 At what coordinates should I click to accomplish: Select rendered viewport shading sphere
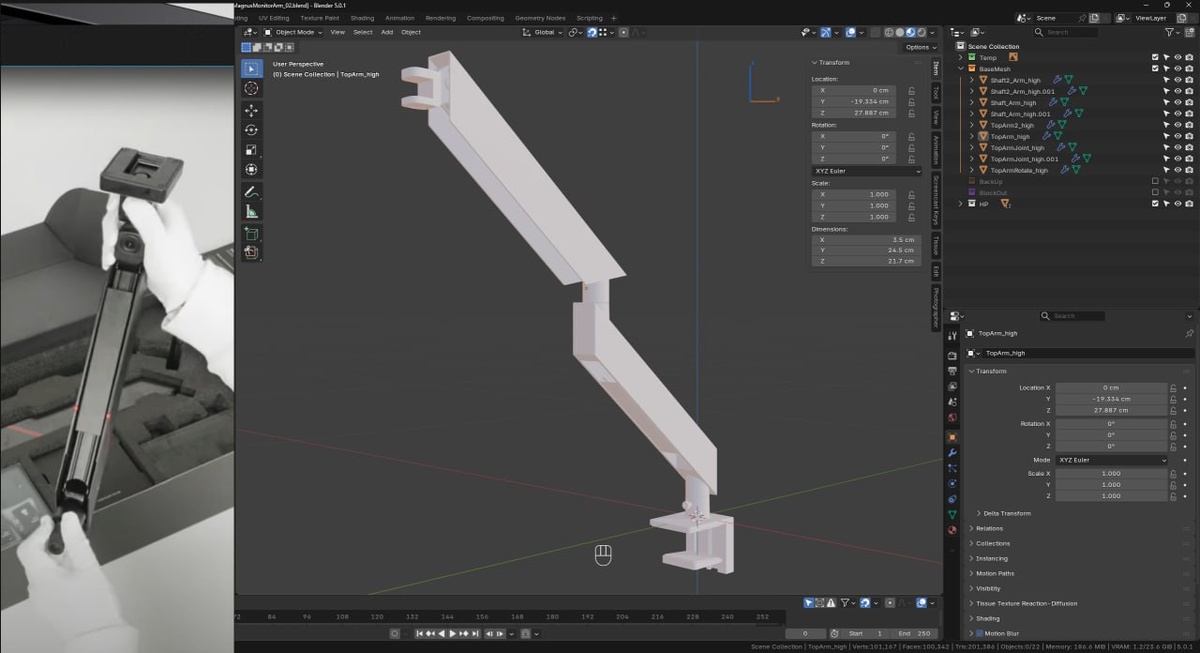tap(921, 32)
